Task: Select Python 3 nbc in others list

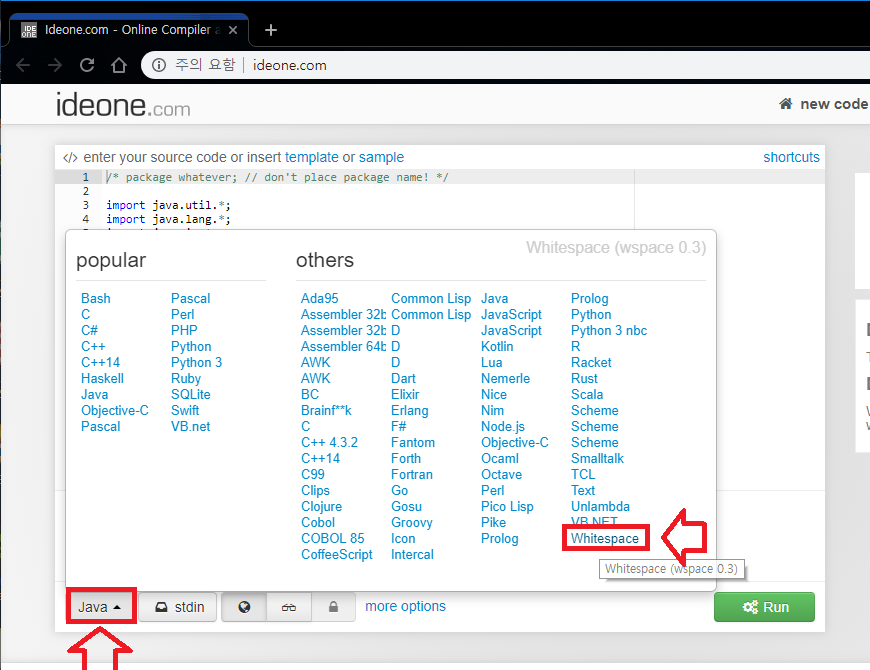Action: tap(609, 331)
